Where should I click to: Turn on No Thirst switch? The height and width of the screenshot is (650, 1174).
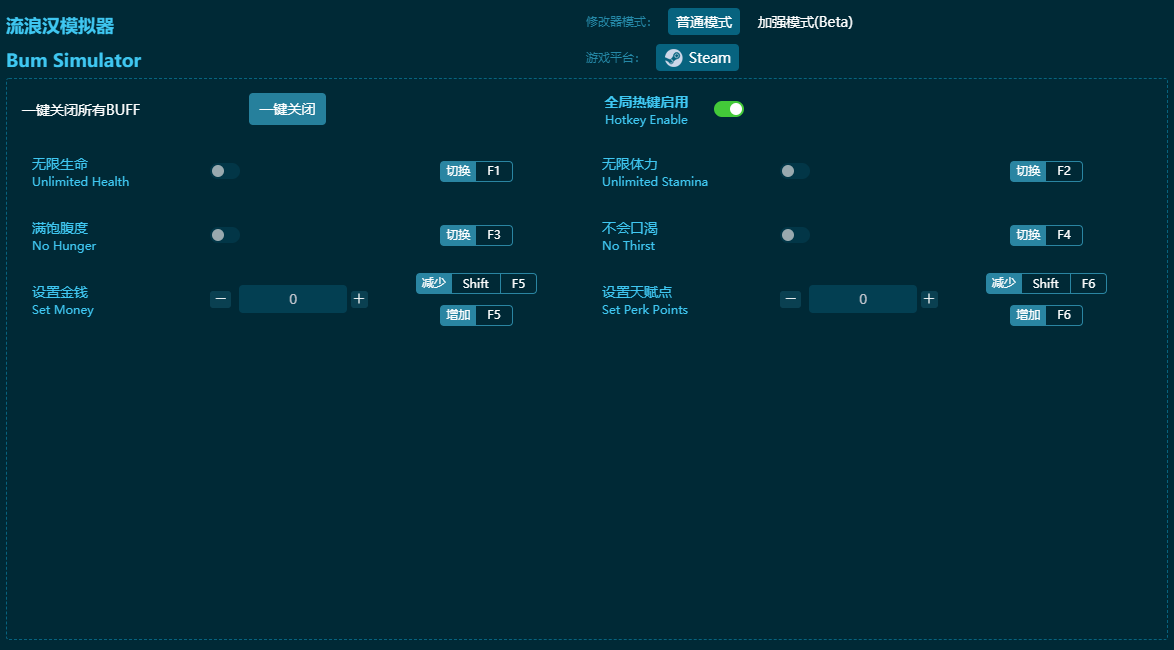[x=794, y=235]
